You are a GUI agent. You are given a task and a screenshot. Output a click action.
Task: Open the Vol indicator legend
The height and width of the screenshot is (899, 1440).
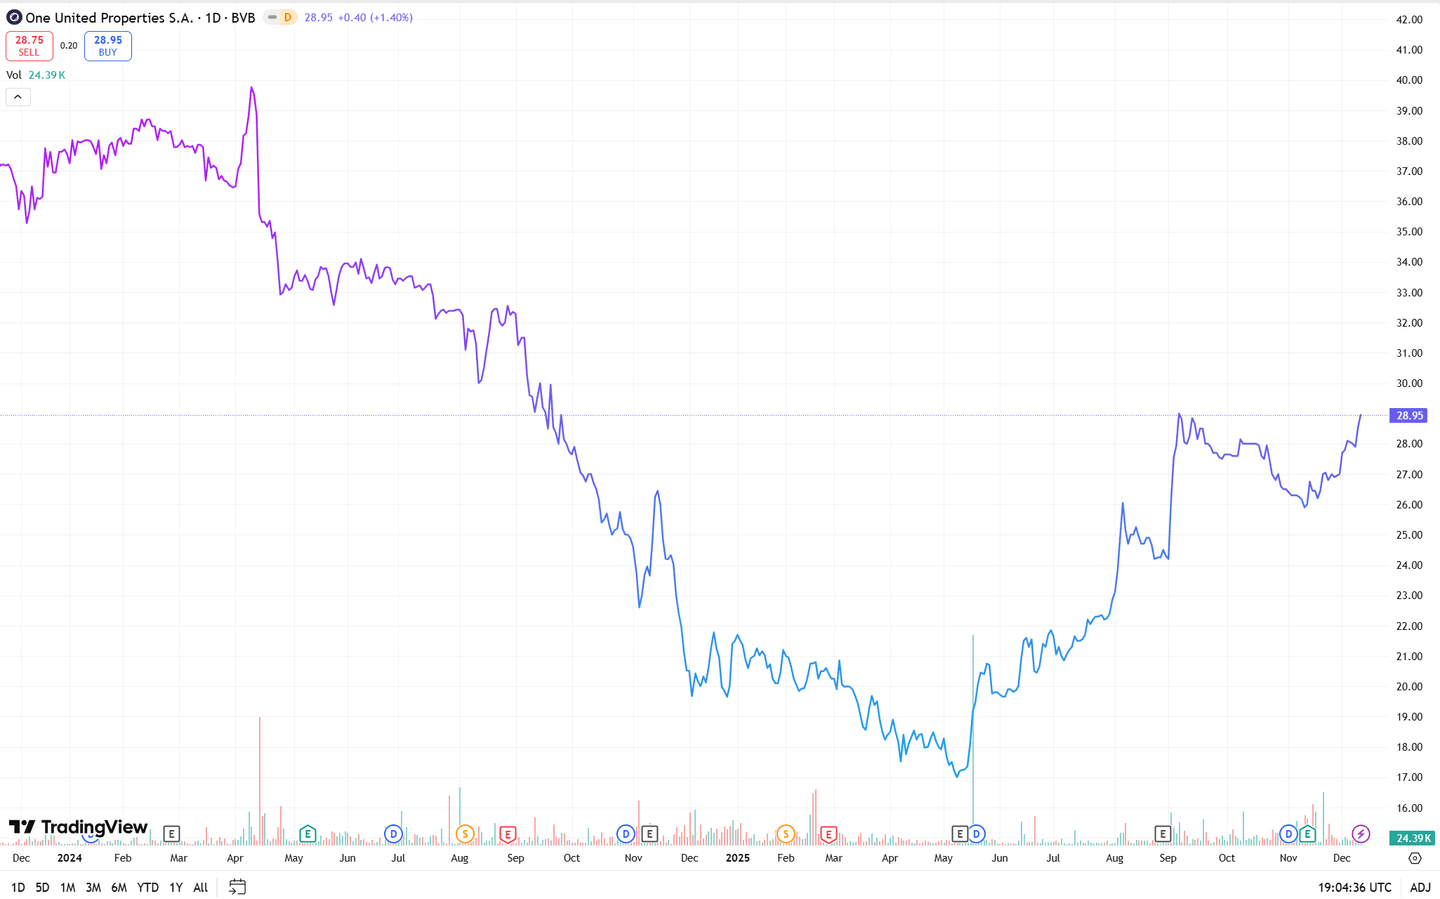(x=14, y=75)
